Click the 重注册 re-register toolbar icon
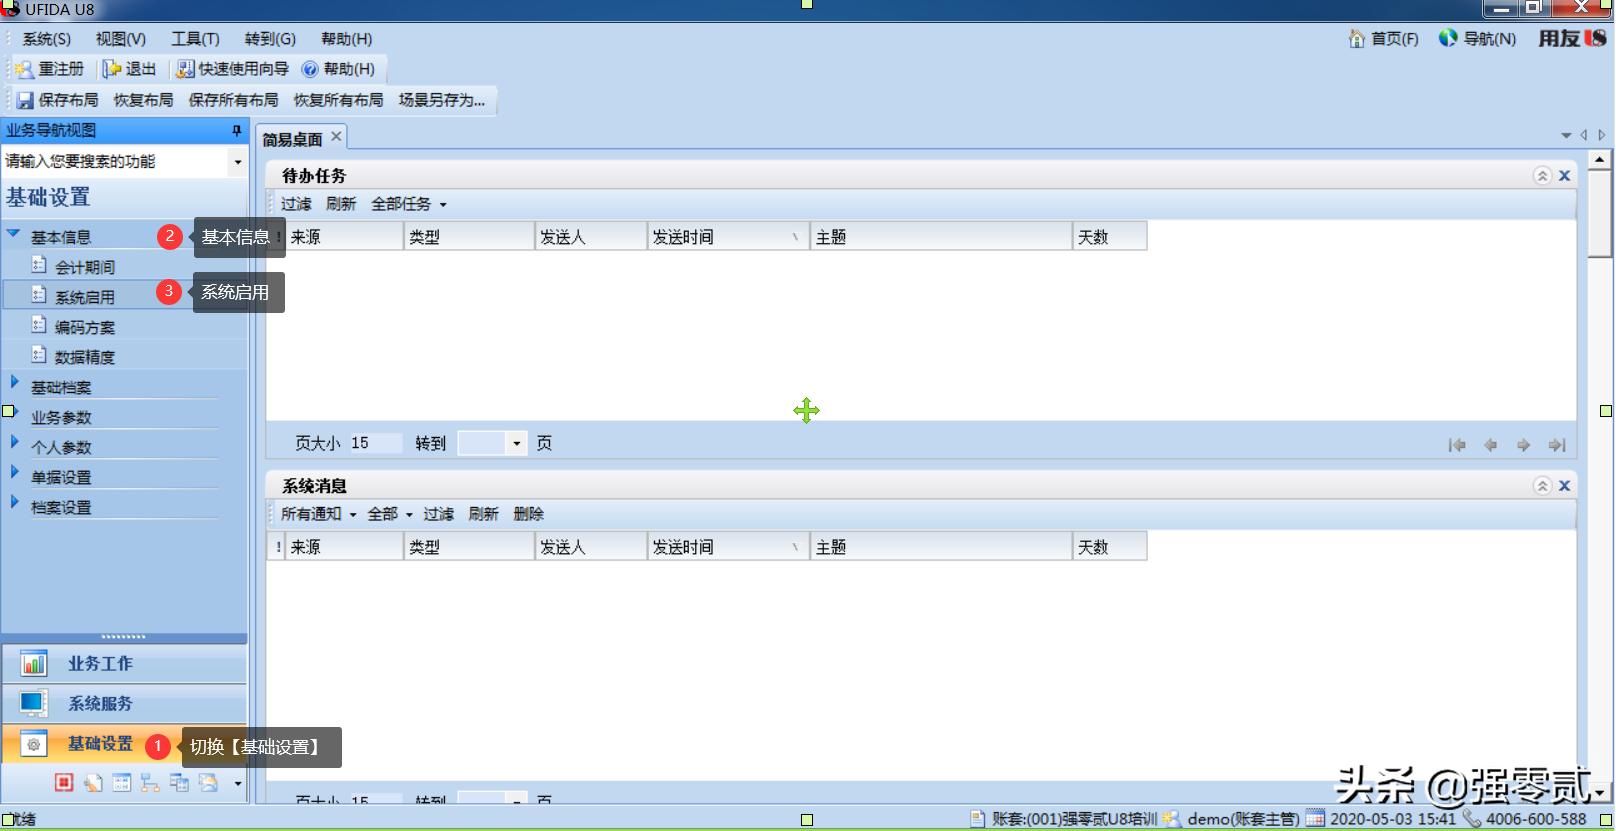 pos(24,69)
